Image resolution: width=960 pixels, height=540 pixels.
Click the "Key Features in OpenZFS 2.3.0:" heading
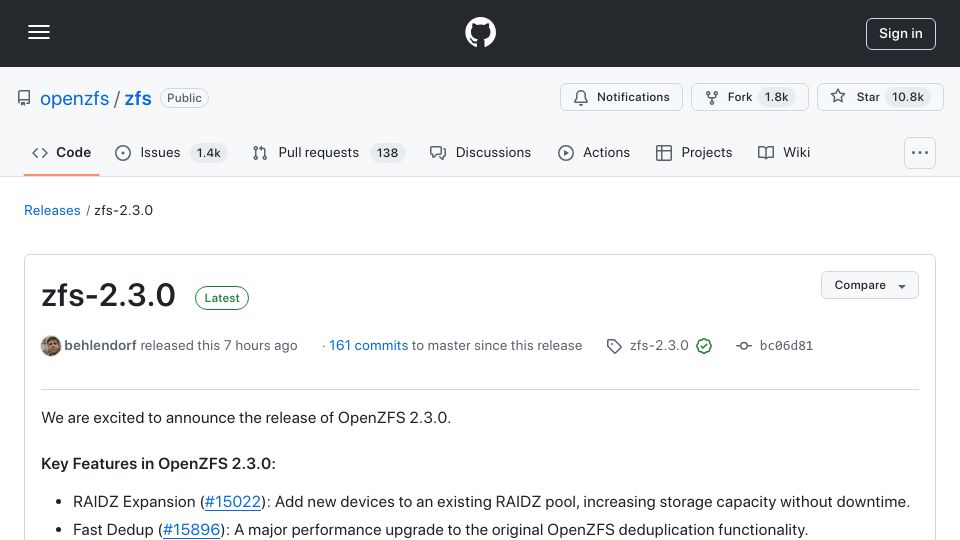click(159, 463)
